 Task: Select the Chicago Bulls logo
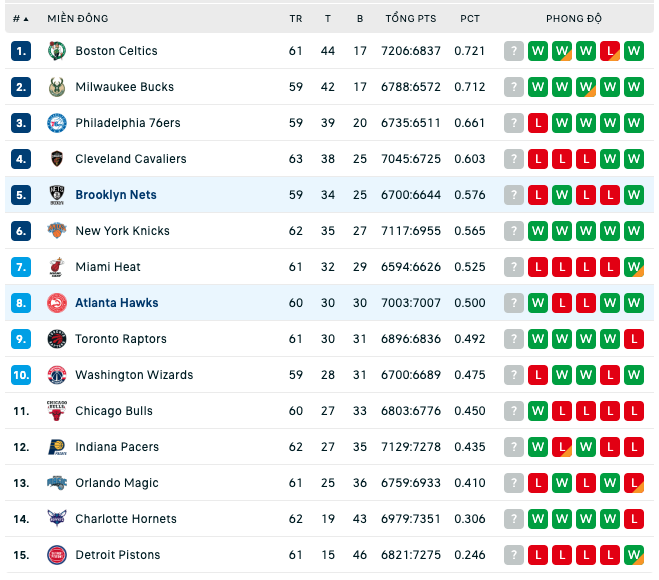(x=57, y=411)
